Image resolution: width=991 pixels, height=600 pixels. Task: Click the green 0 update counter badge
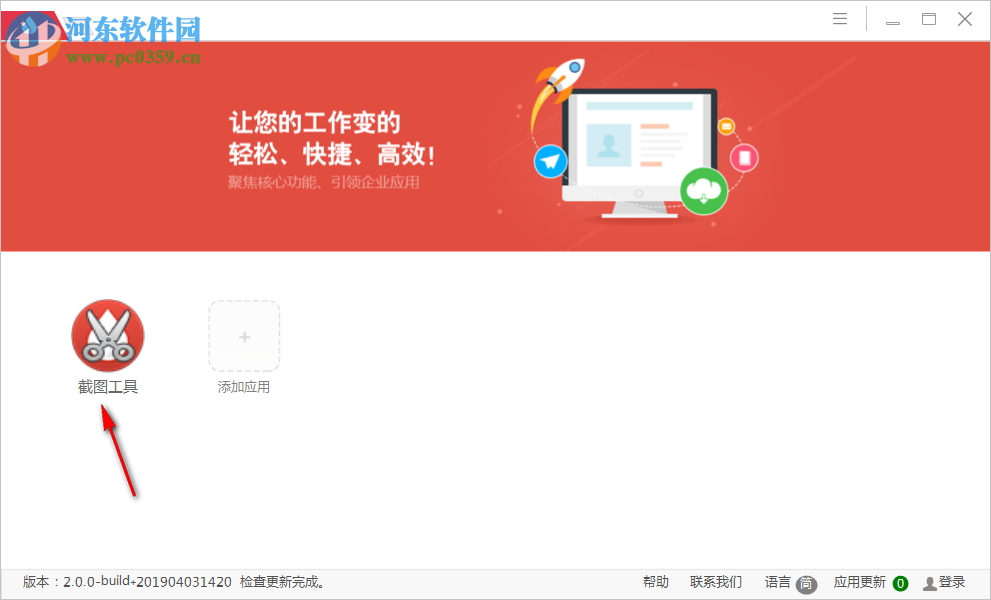coord(899,582)
